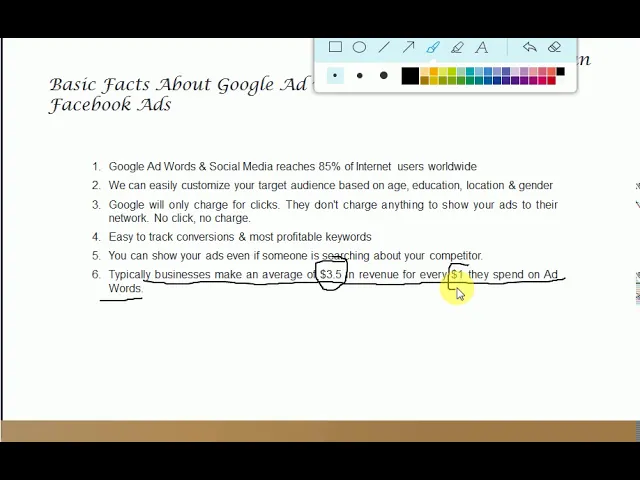The width and height of the screenshot is (640, 480).
Task: Click list item 'Easy to track conversions & most profitable keywords'
Action: point(240,237)
